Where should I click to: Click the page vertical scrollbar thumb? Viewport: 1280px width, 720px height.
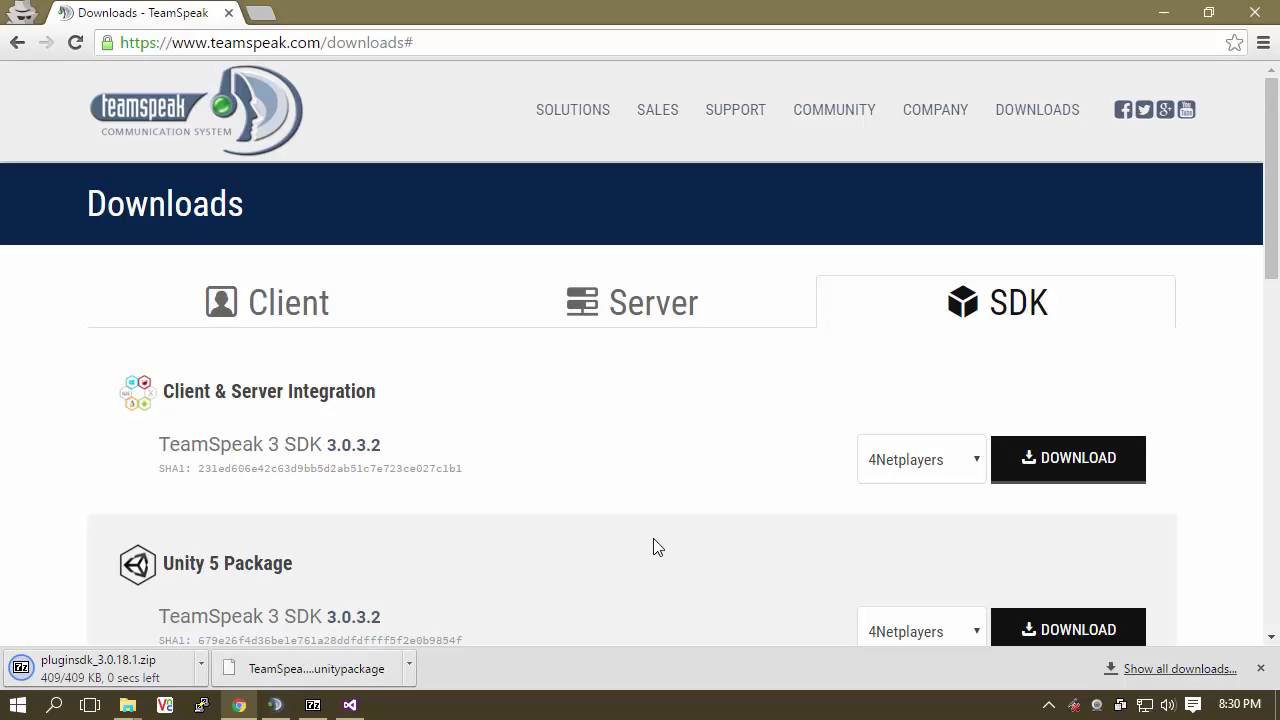click(x=1271, y=176)
